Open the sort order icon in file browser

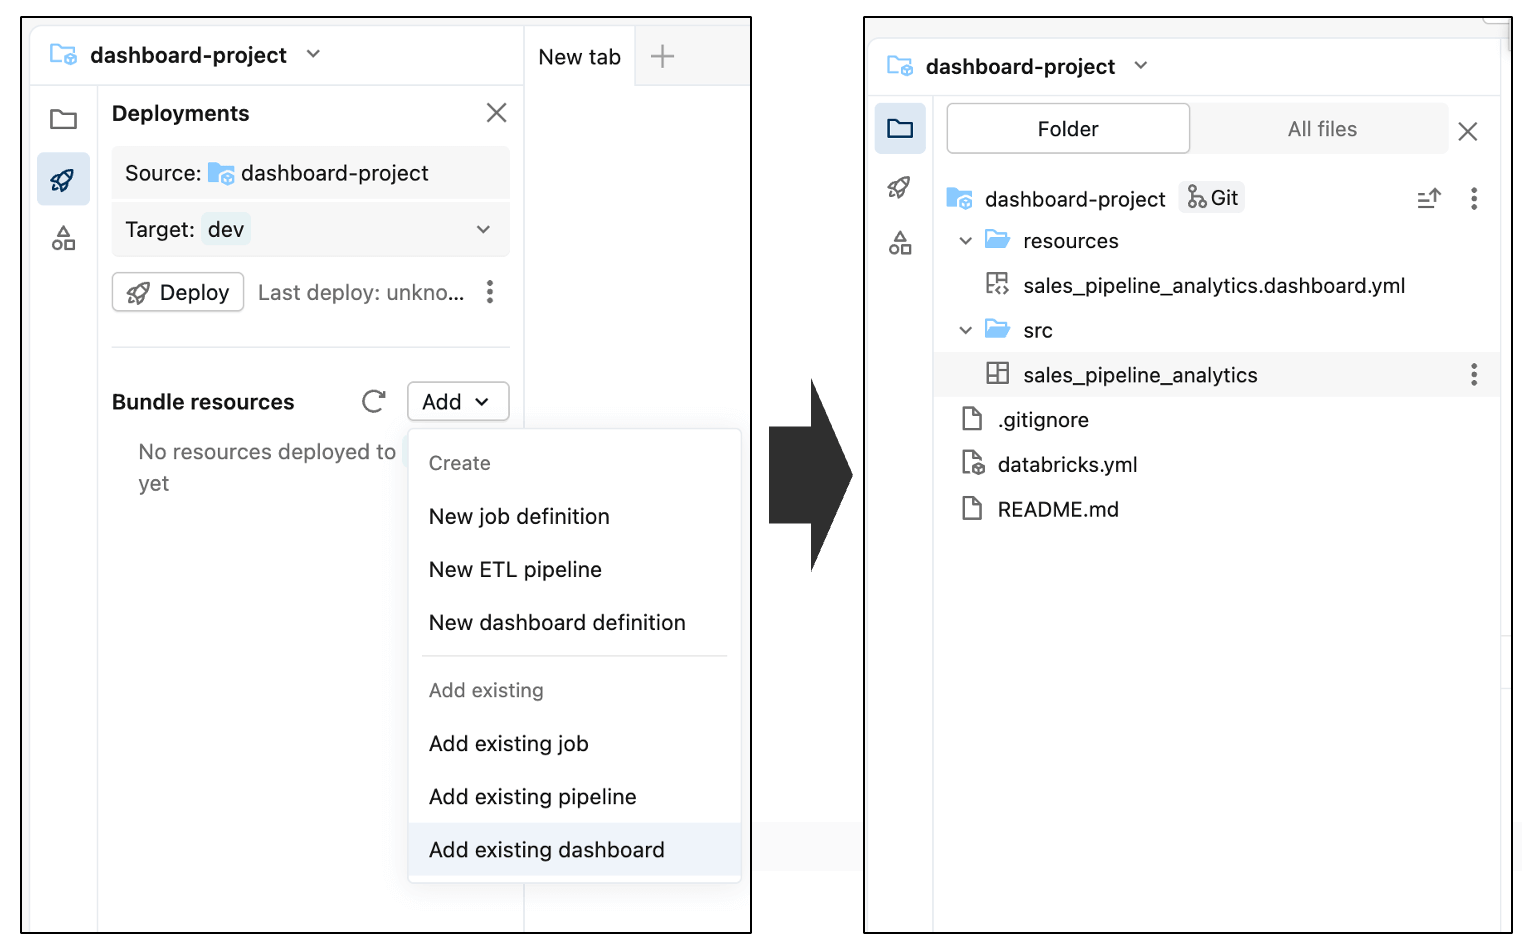pos(1429,198)
